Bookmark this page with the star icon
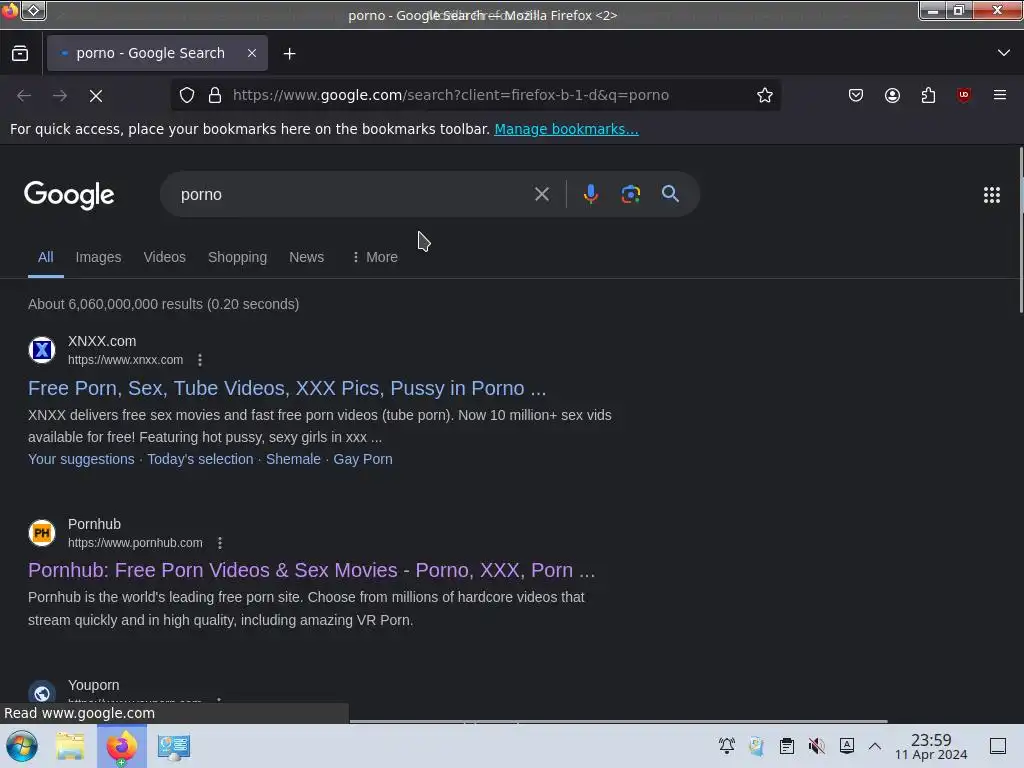The height and width of the screenshot is (768, 1024). tap(765, 95)
